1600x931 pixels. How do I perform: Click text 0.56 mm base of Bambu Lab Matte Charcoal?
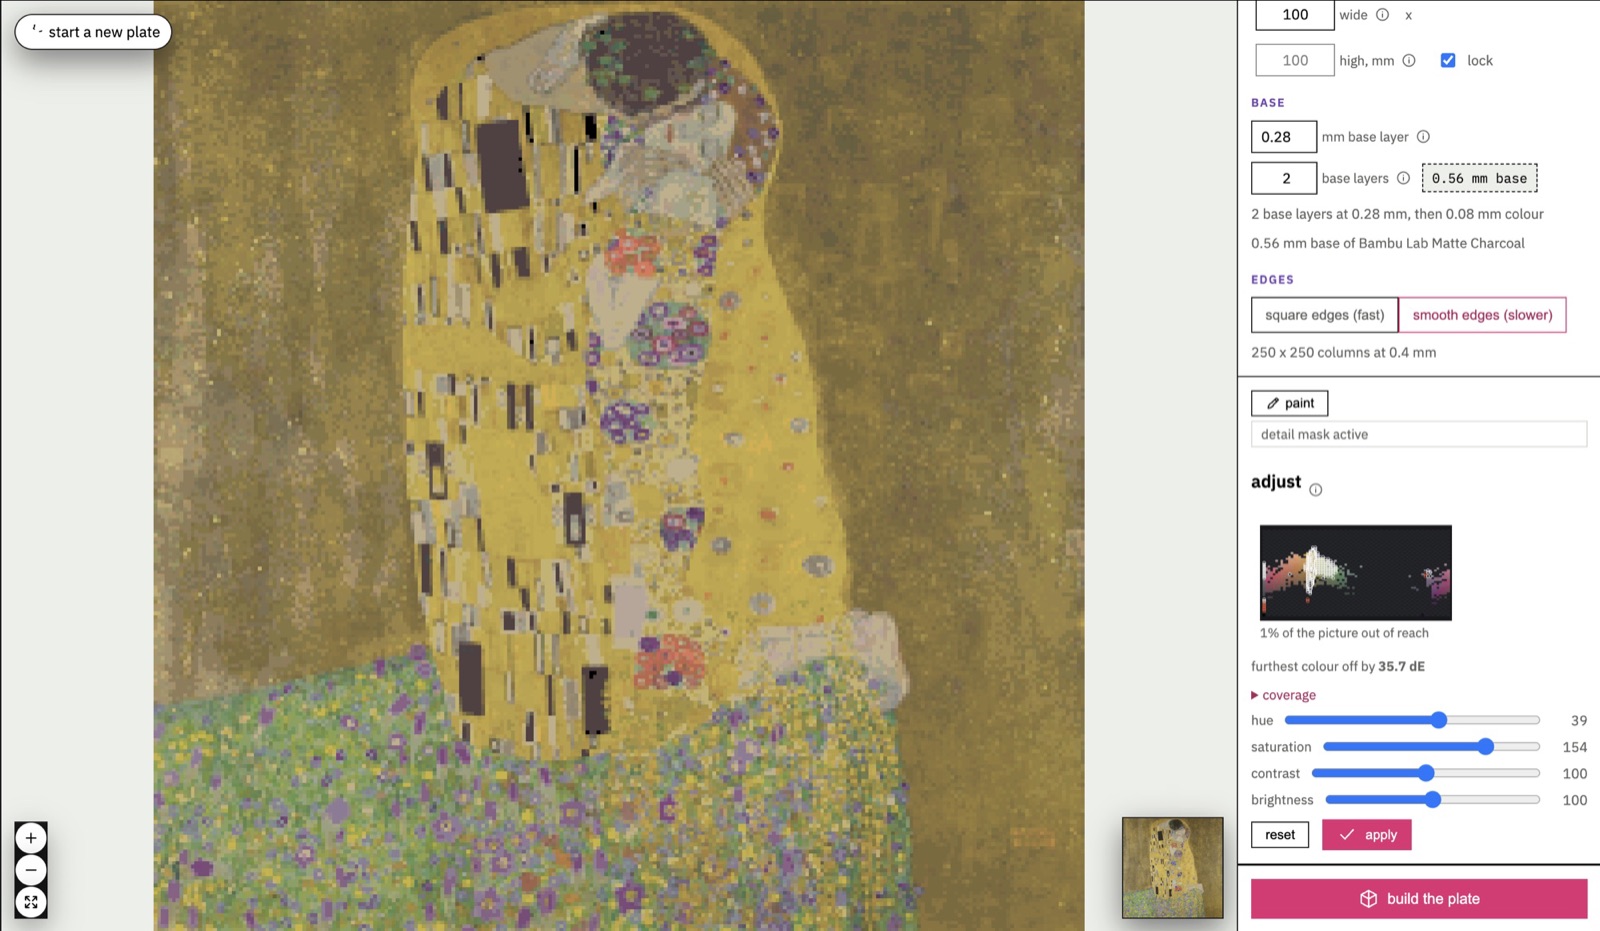tap(1388, 244)
